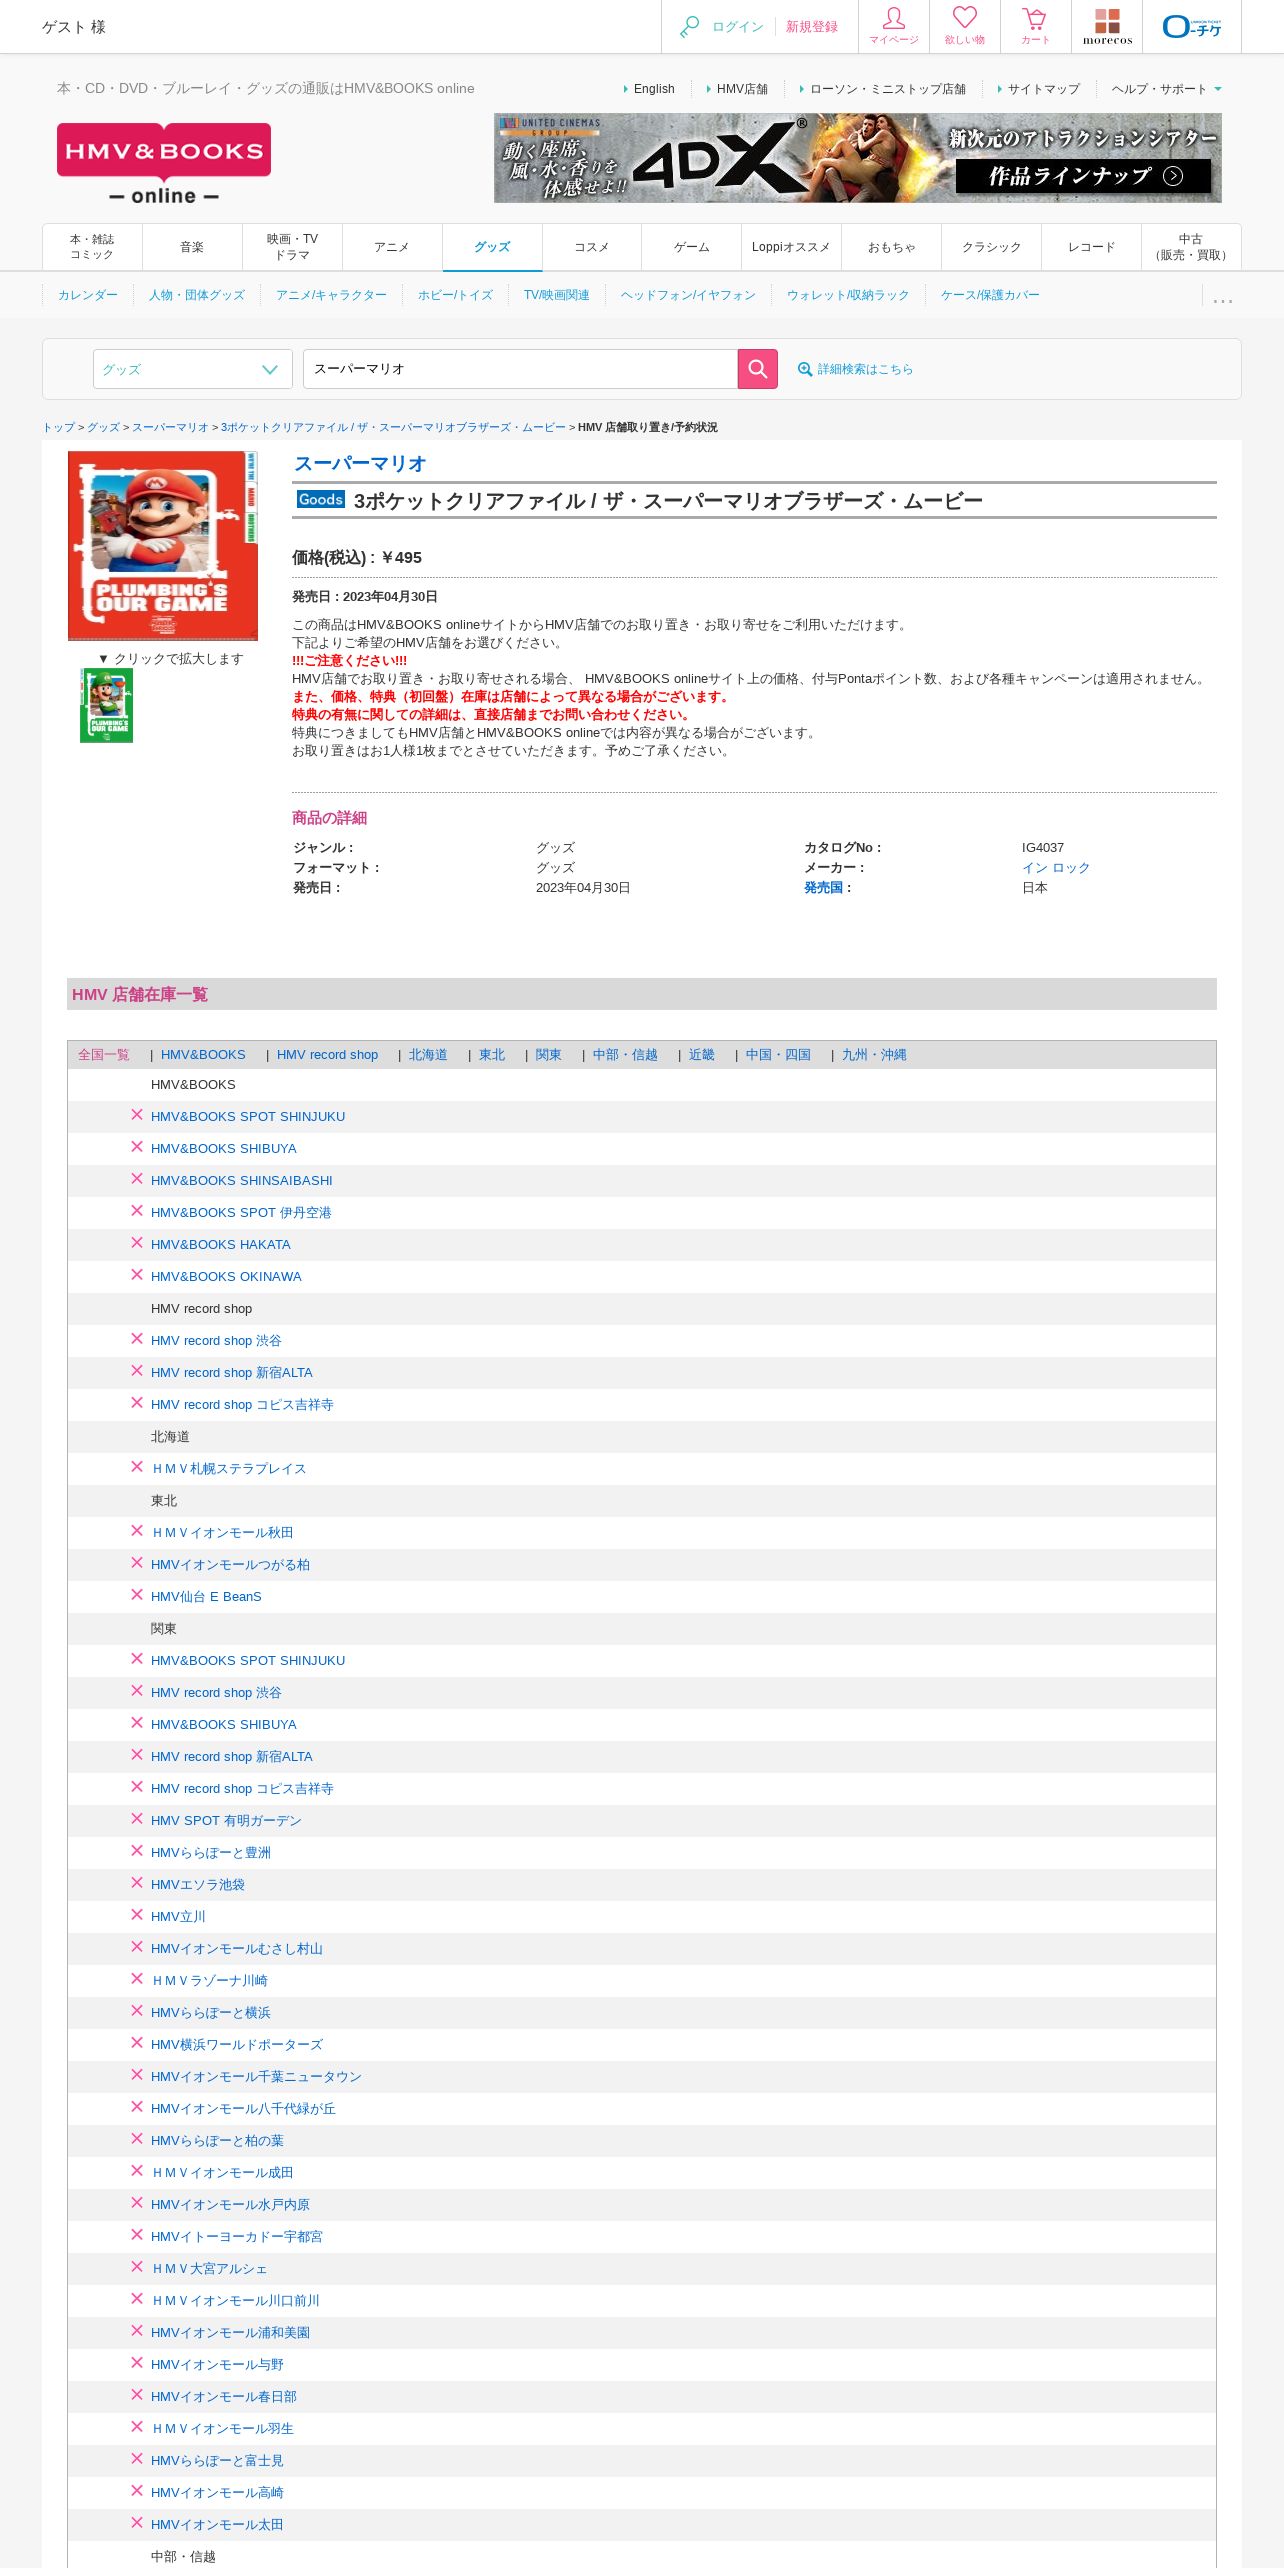Open My Page (マイページ) icon
This screenshot has width=1284, height=2568.
pos(894,27)
